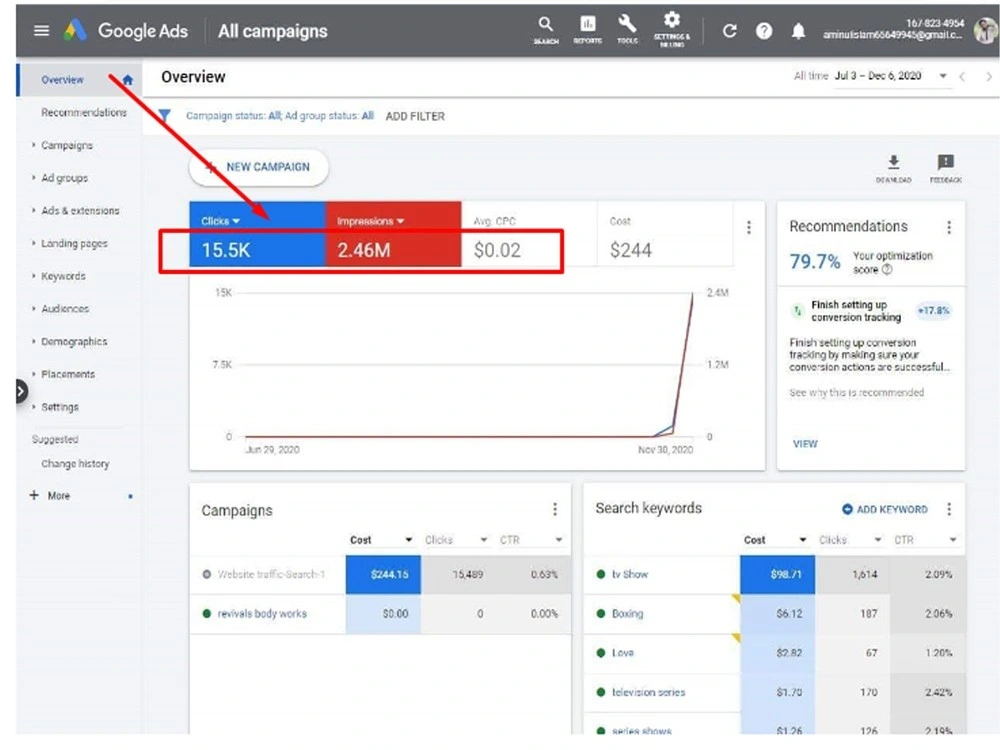
Task: Click the $98.71 cost cell
Action: (x=777, y=575)
